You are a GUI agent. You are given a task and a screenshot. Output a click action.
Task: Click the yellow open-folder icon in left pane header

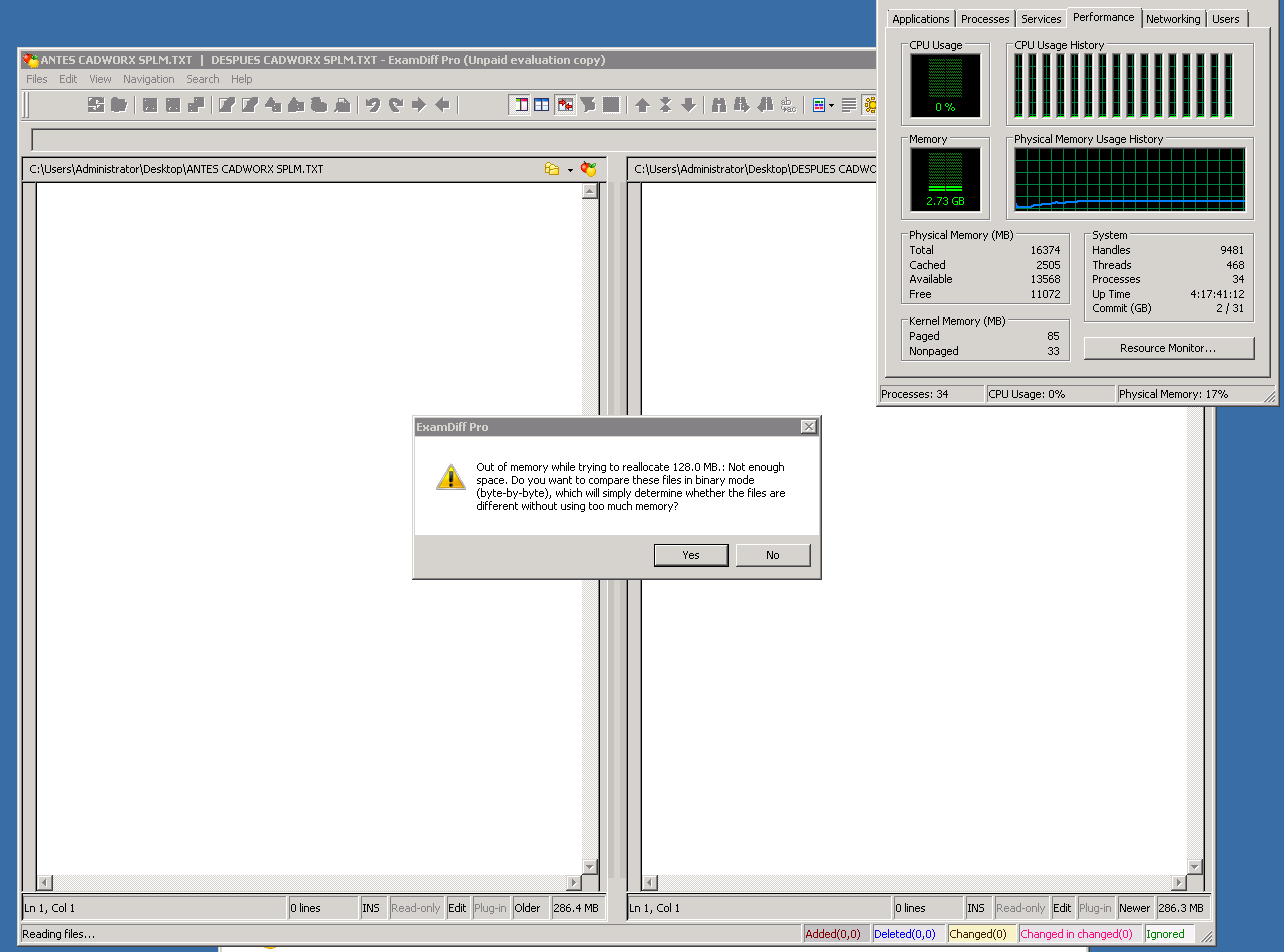(x=552, y=169)
